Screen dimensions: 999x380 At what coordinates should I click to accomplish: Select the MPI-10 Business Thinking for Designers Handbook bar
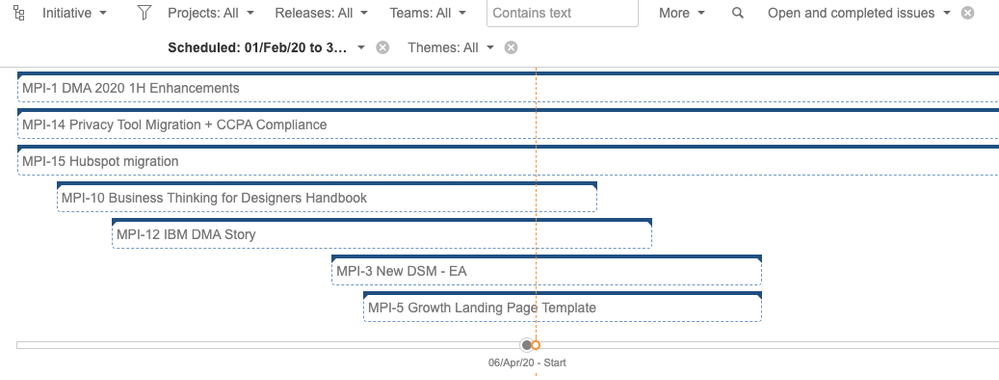[x=327, y=197]
